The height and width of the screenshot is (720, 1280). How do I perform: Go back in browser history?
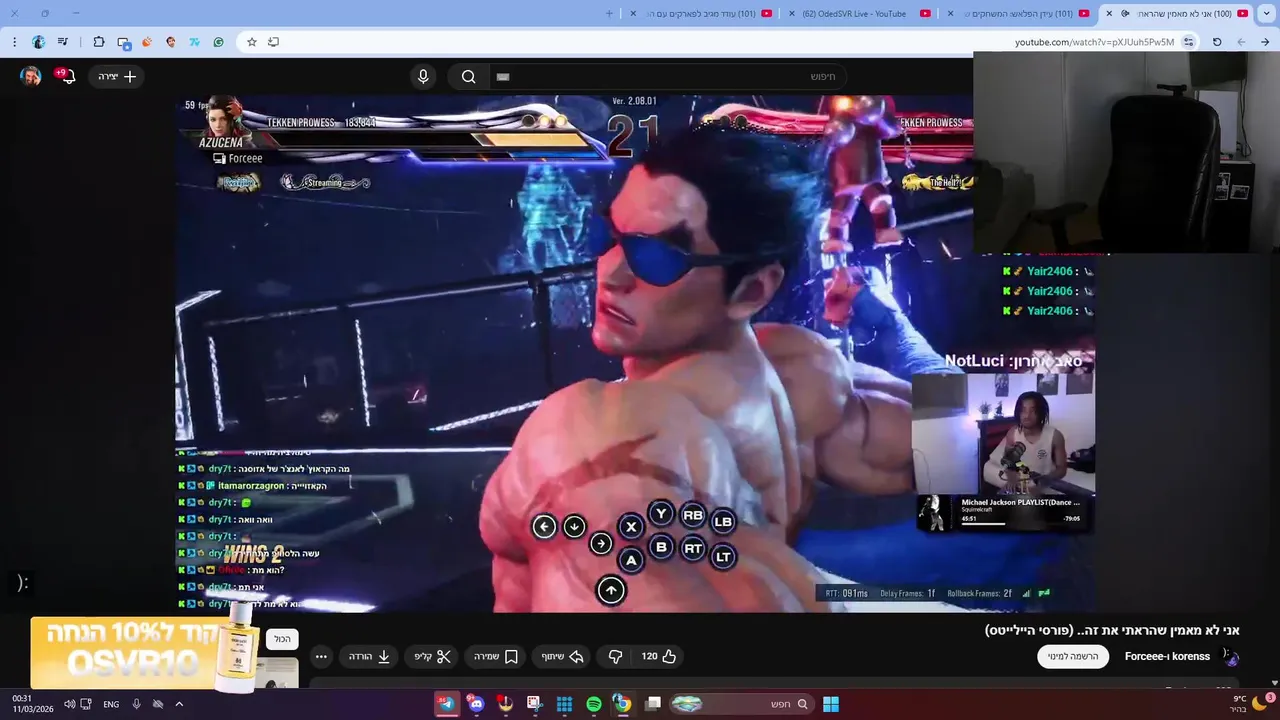coord(1265,42)
